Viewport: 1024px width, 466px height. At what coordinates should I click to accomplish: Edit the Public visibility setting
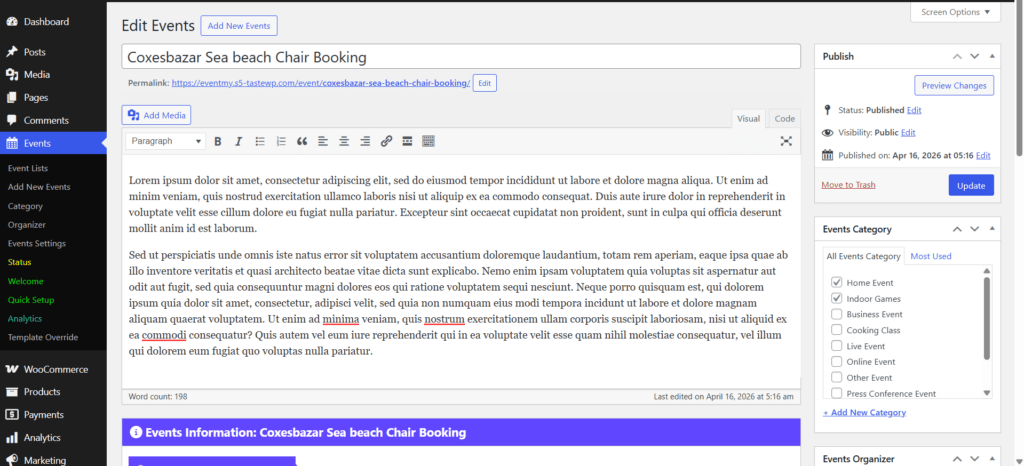tap(908, 132)
